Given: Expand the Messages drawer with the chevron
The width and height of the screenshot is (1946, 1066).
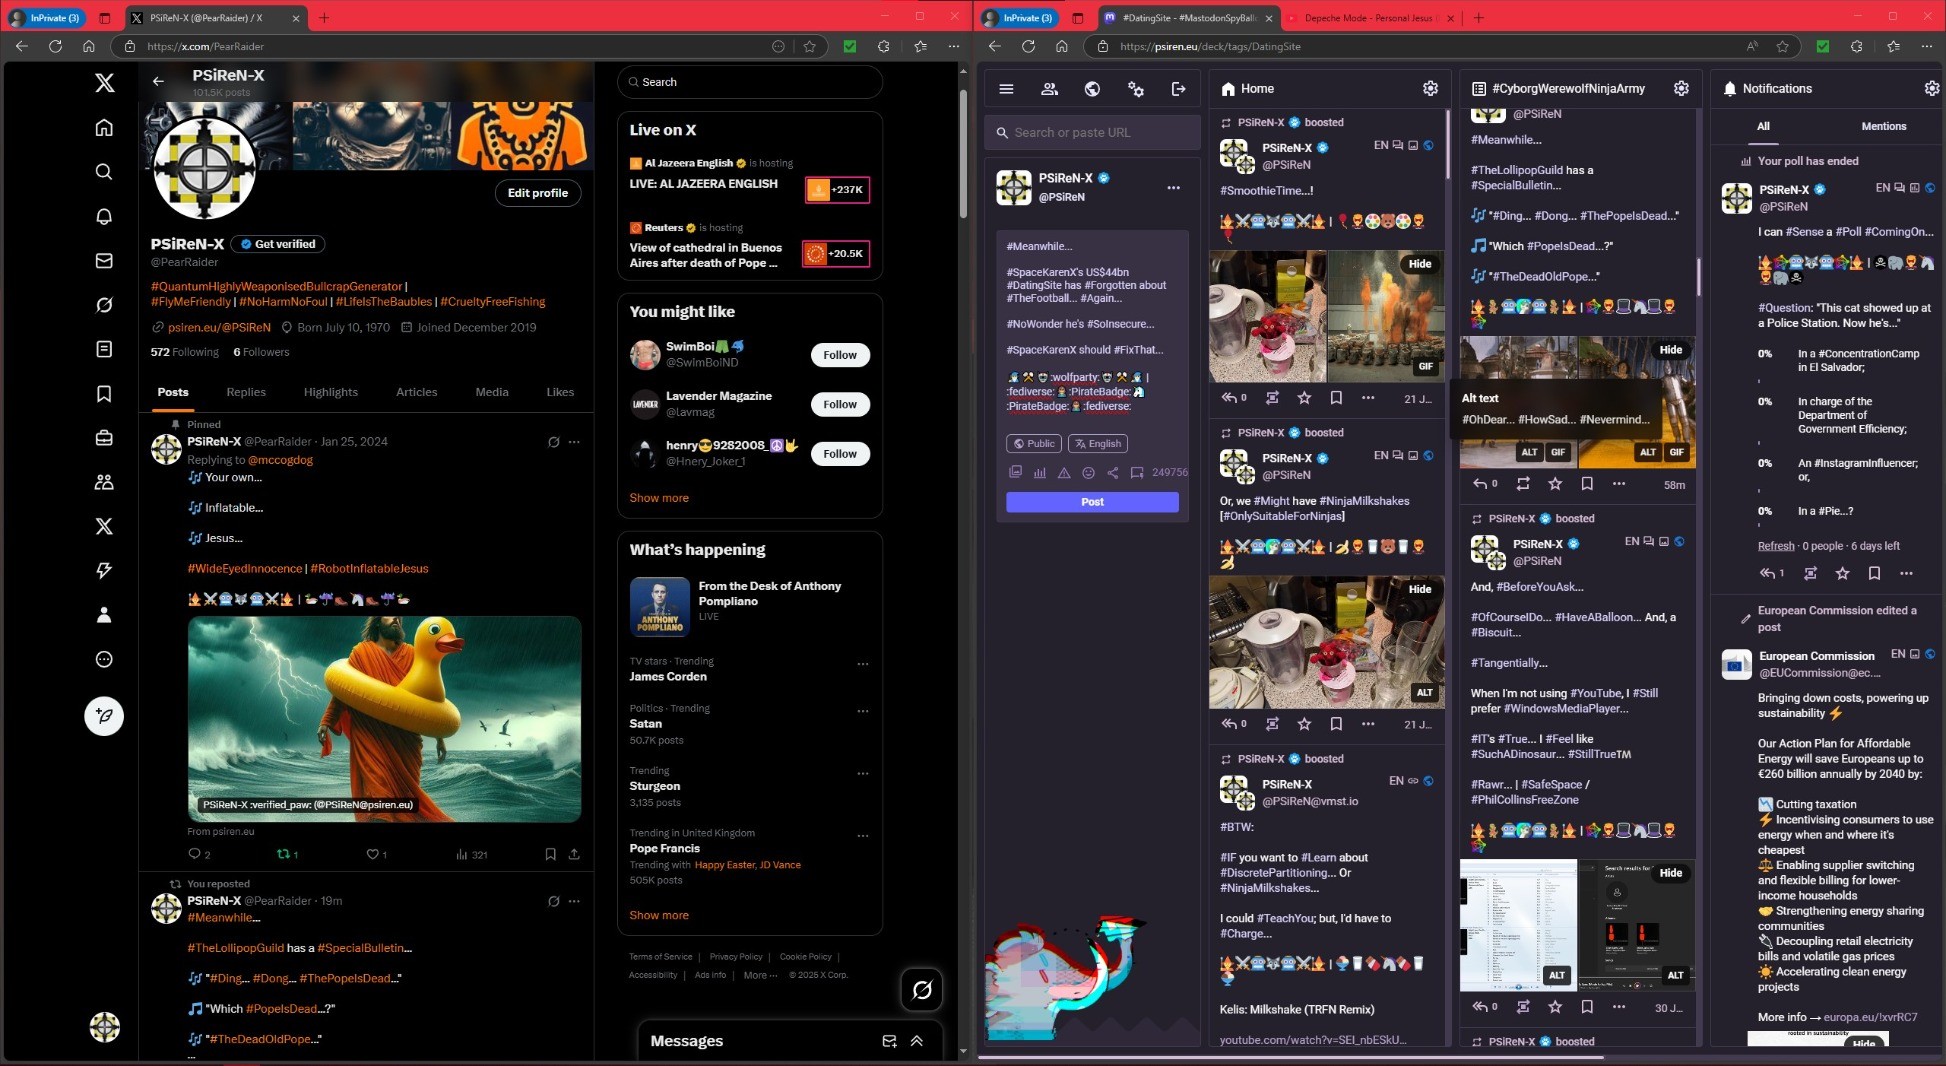Looking at the screenshot, I should coord(917,1041).
